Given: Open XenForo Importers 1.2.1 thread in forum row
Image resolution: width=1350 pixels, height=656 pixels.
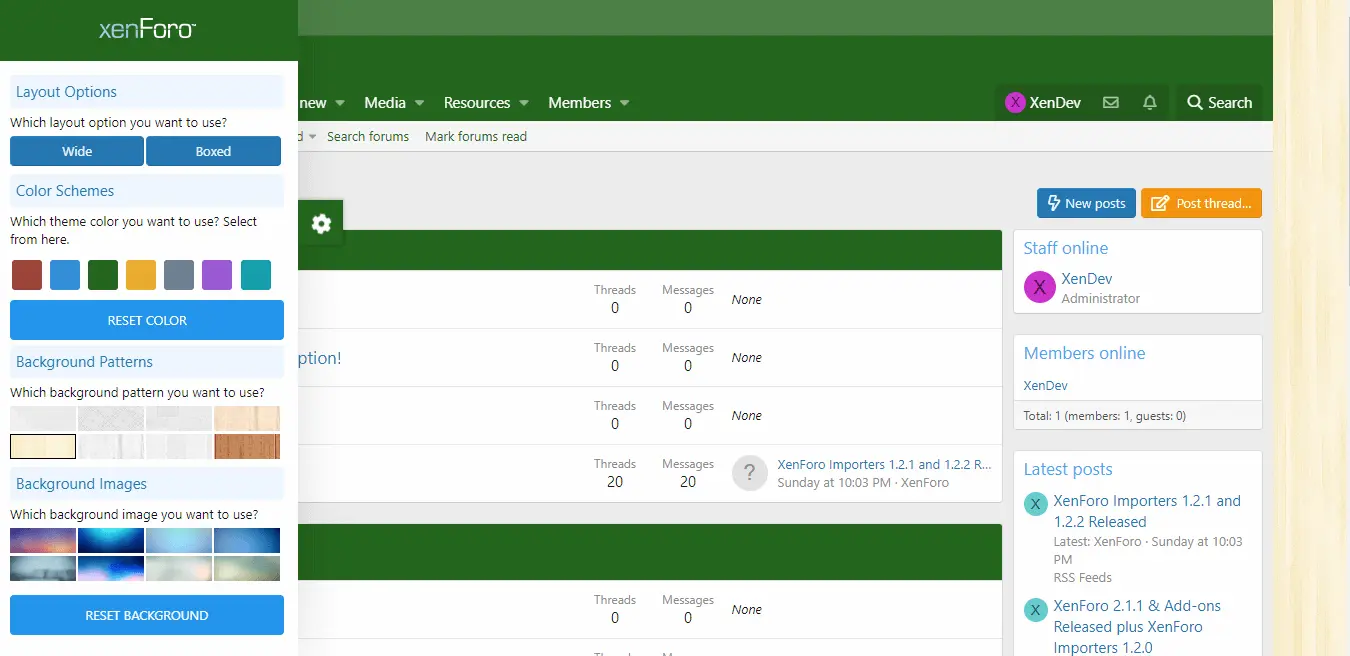Looking at the screenshot, I should 884,464.
